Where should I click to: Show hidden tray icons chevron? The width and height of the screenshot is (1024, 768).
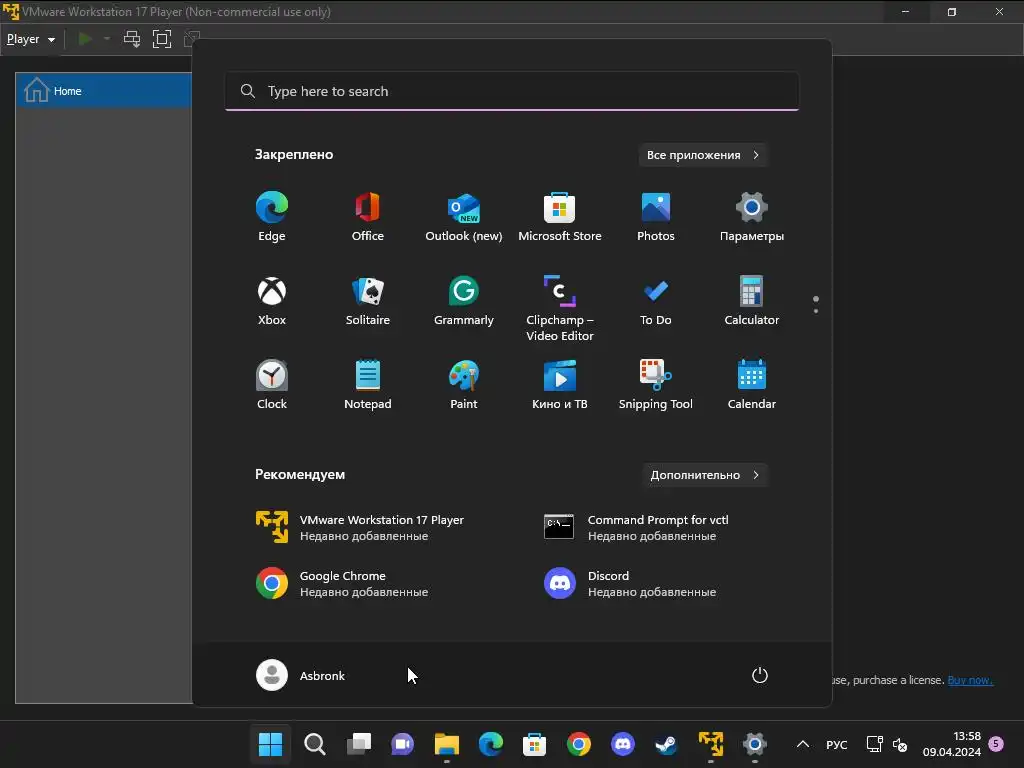click(803, 744)
